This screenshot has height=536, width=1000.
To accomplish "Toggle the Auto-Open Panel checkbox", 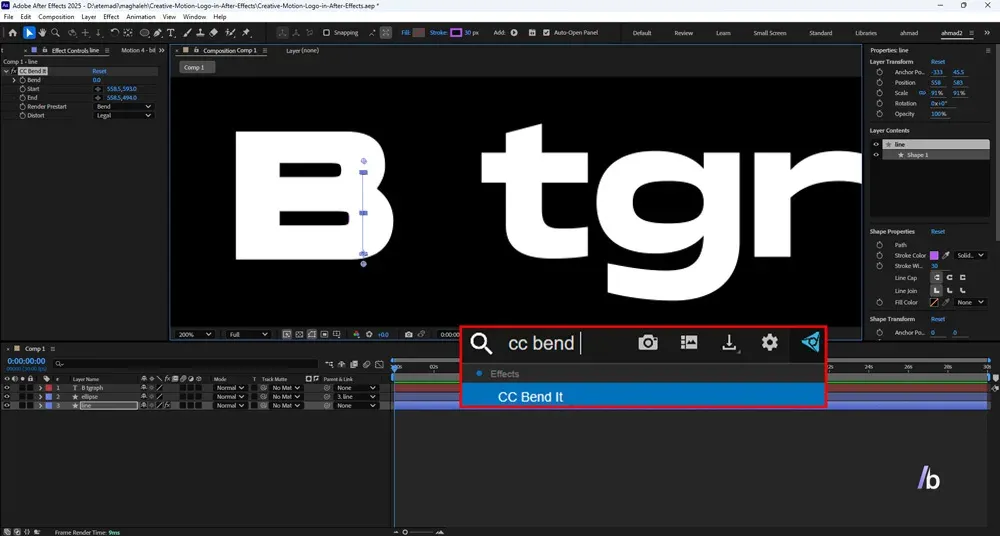I will tap(546, 33).
